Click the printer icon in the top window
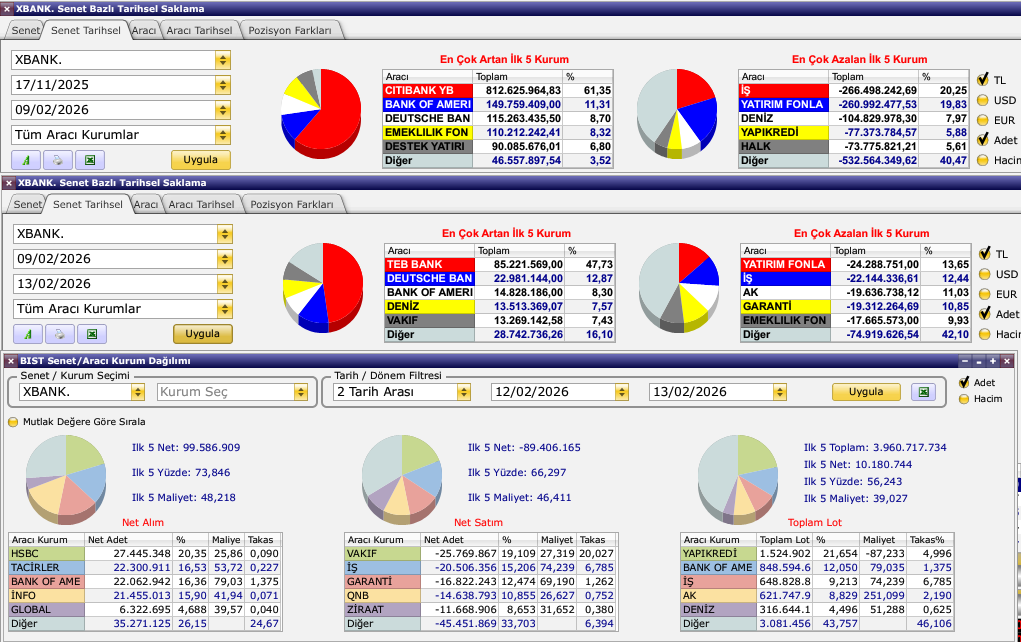Viewport: 1021px width, 642px height. click(58, 160)
